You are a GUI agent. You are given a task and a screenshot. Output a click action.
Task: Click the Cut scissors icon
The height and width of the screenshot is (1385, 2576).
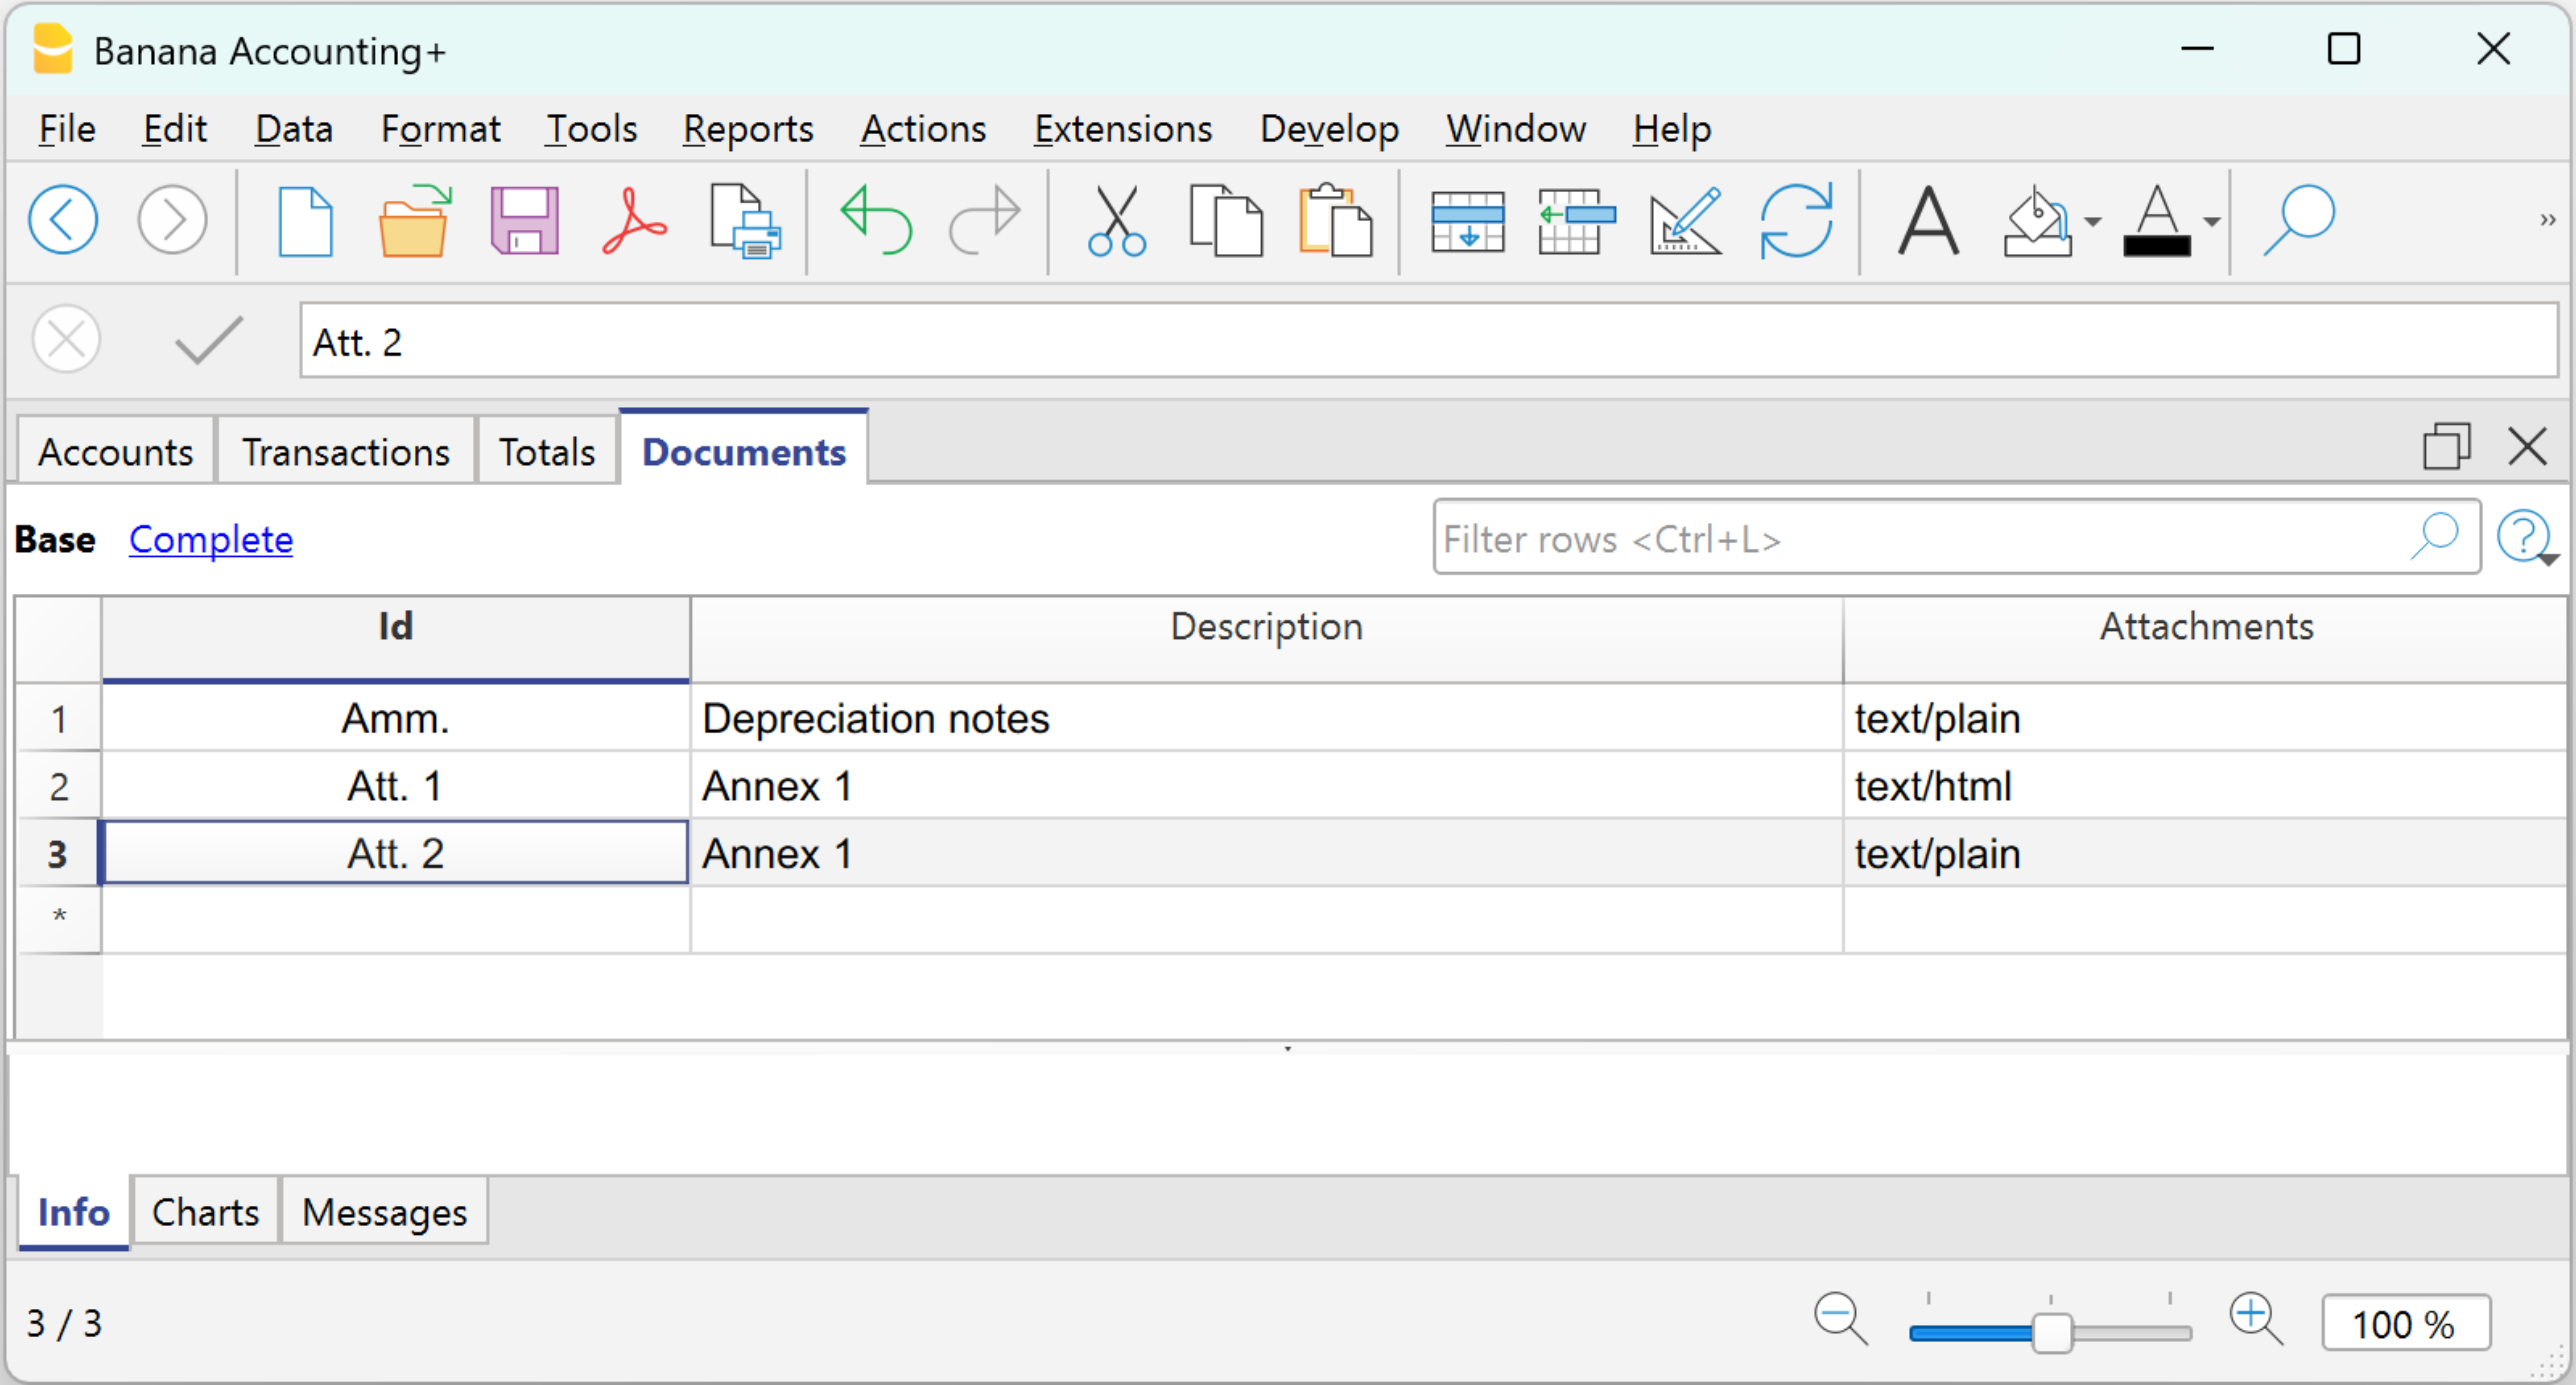(x=1116, y=221)
